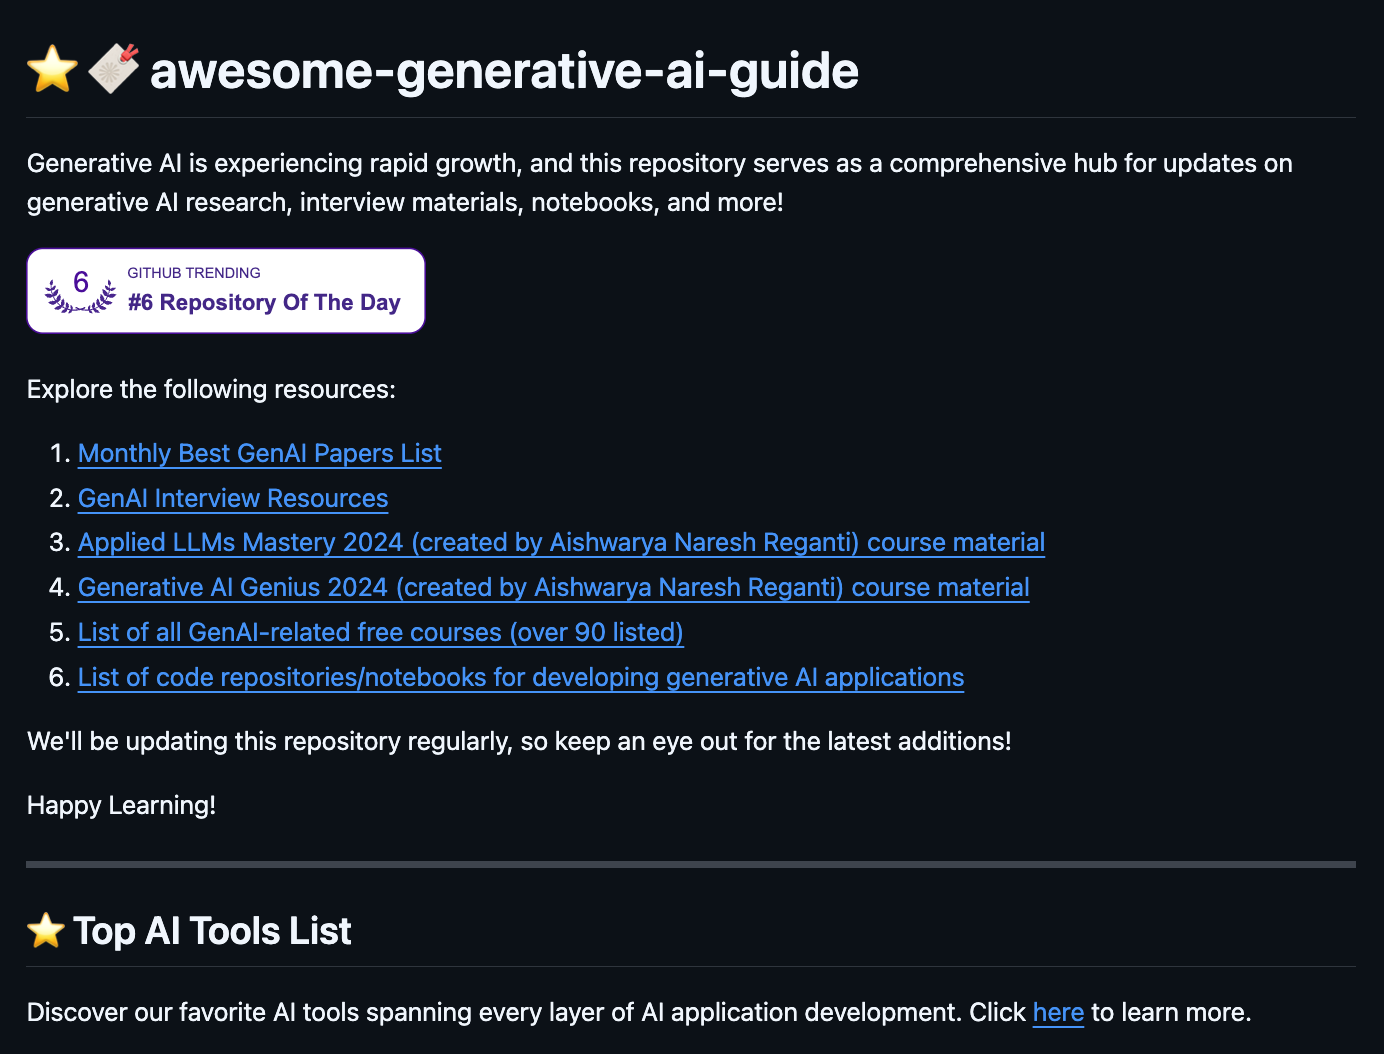Open Applied LLMs Mastery 2024 course link
Image resolution: width=1384 pixels, height=1054 pixels.
pyautogui.click(x=561, y=542)
